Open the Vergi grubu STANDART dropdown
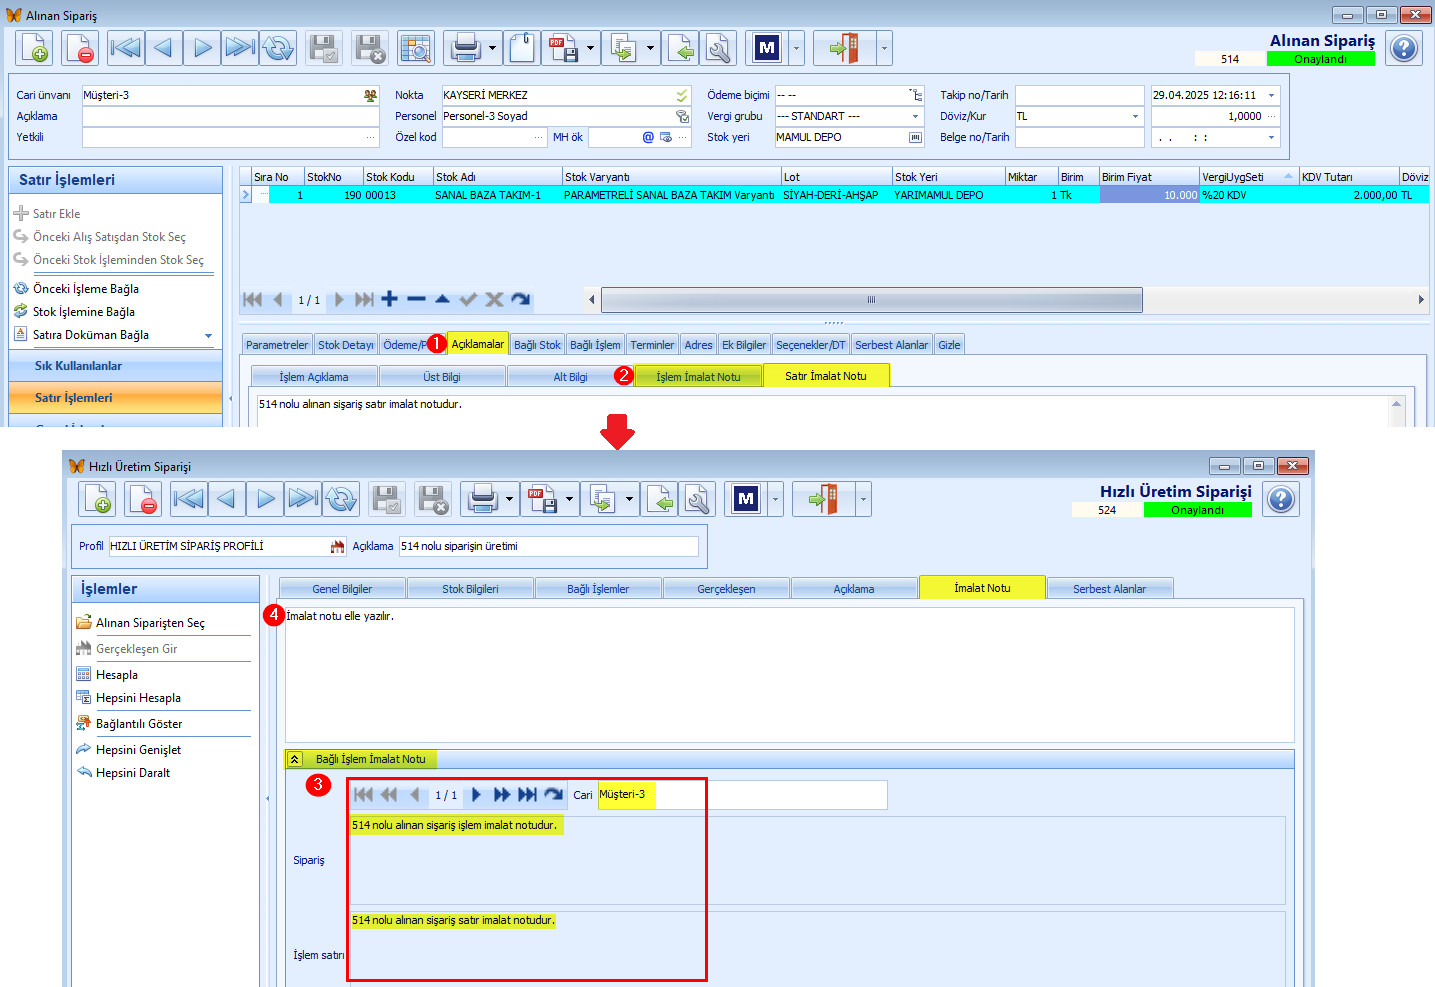 pyautogui.click(x=915, y=116)
